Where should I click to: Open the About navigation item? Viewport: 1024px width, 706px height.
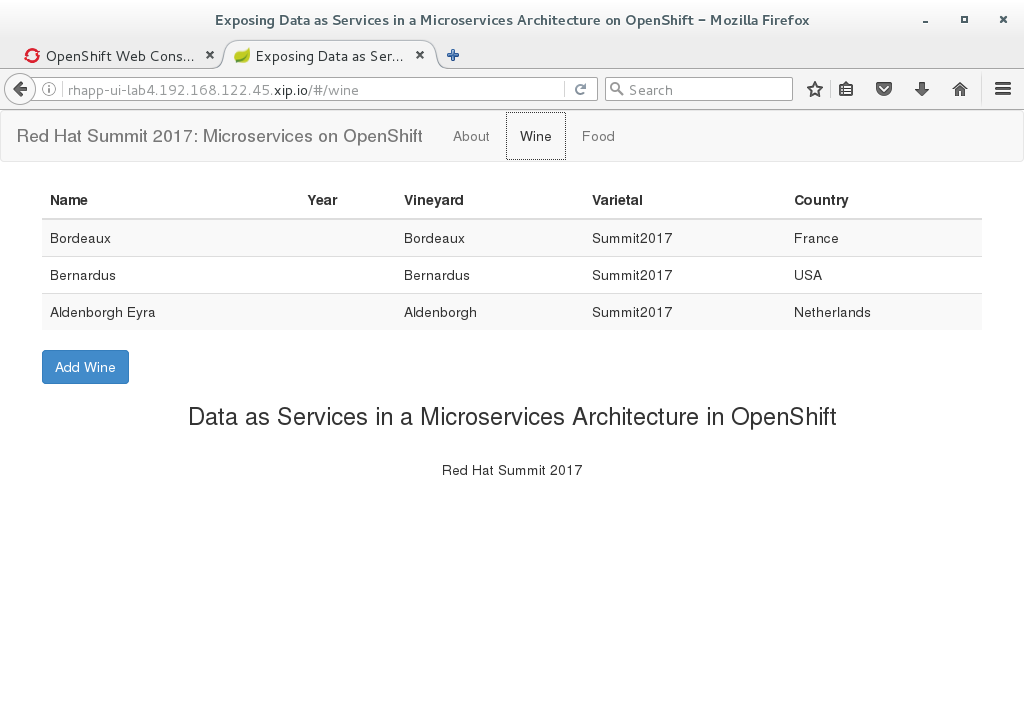471,136
